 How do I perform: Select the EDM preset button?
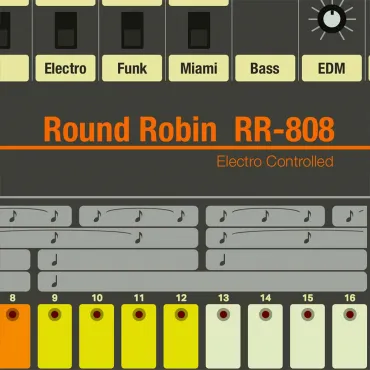(332, 68)
